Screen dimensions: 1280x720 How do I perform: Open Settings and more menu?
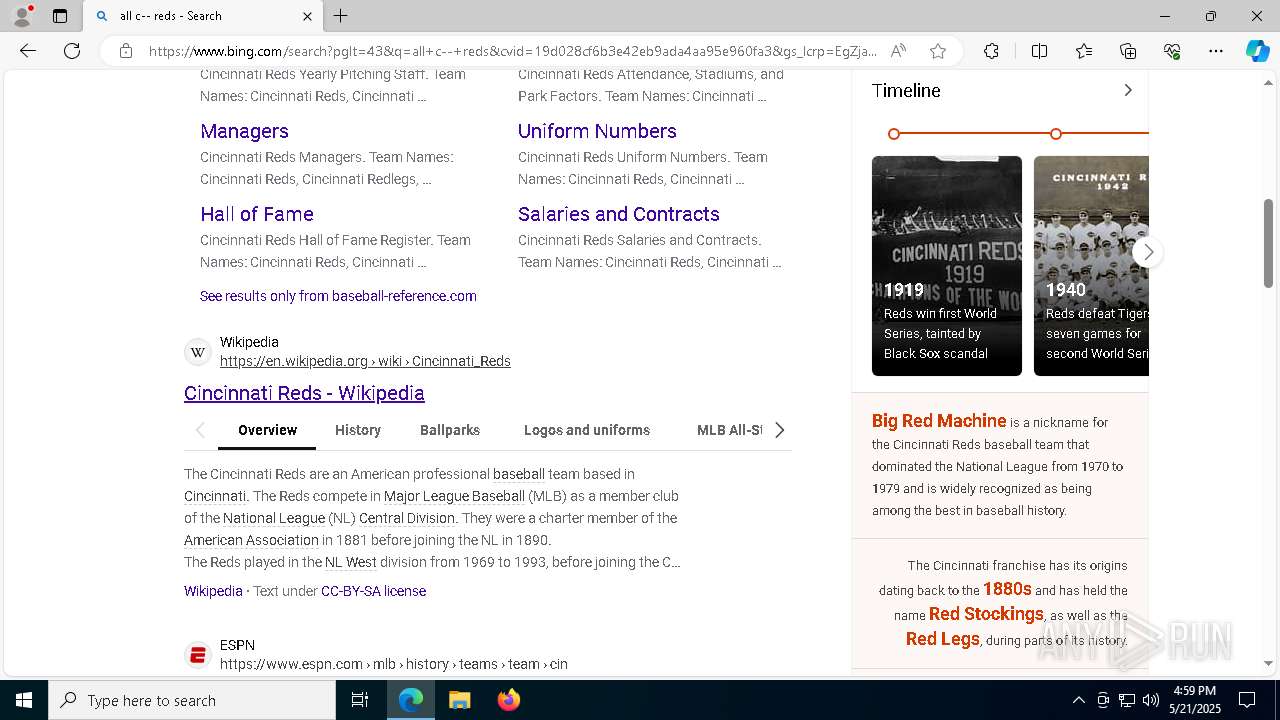pyautogui.click(x=1216, y=51)
